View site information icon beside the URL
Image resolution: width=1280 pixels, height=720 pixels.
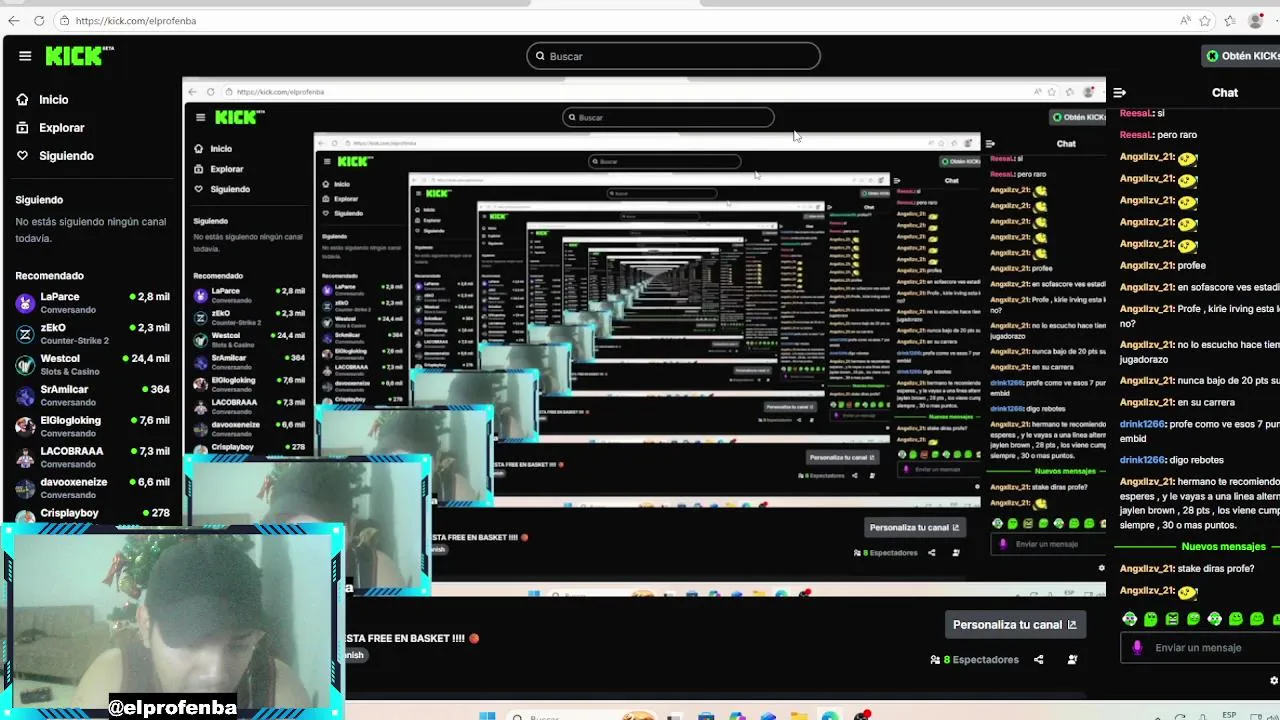pyautogui.click(x=64, y=20)
